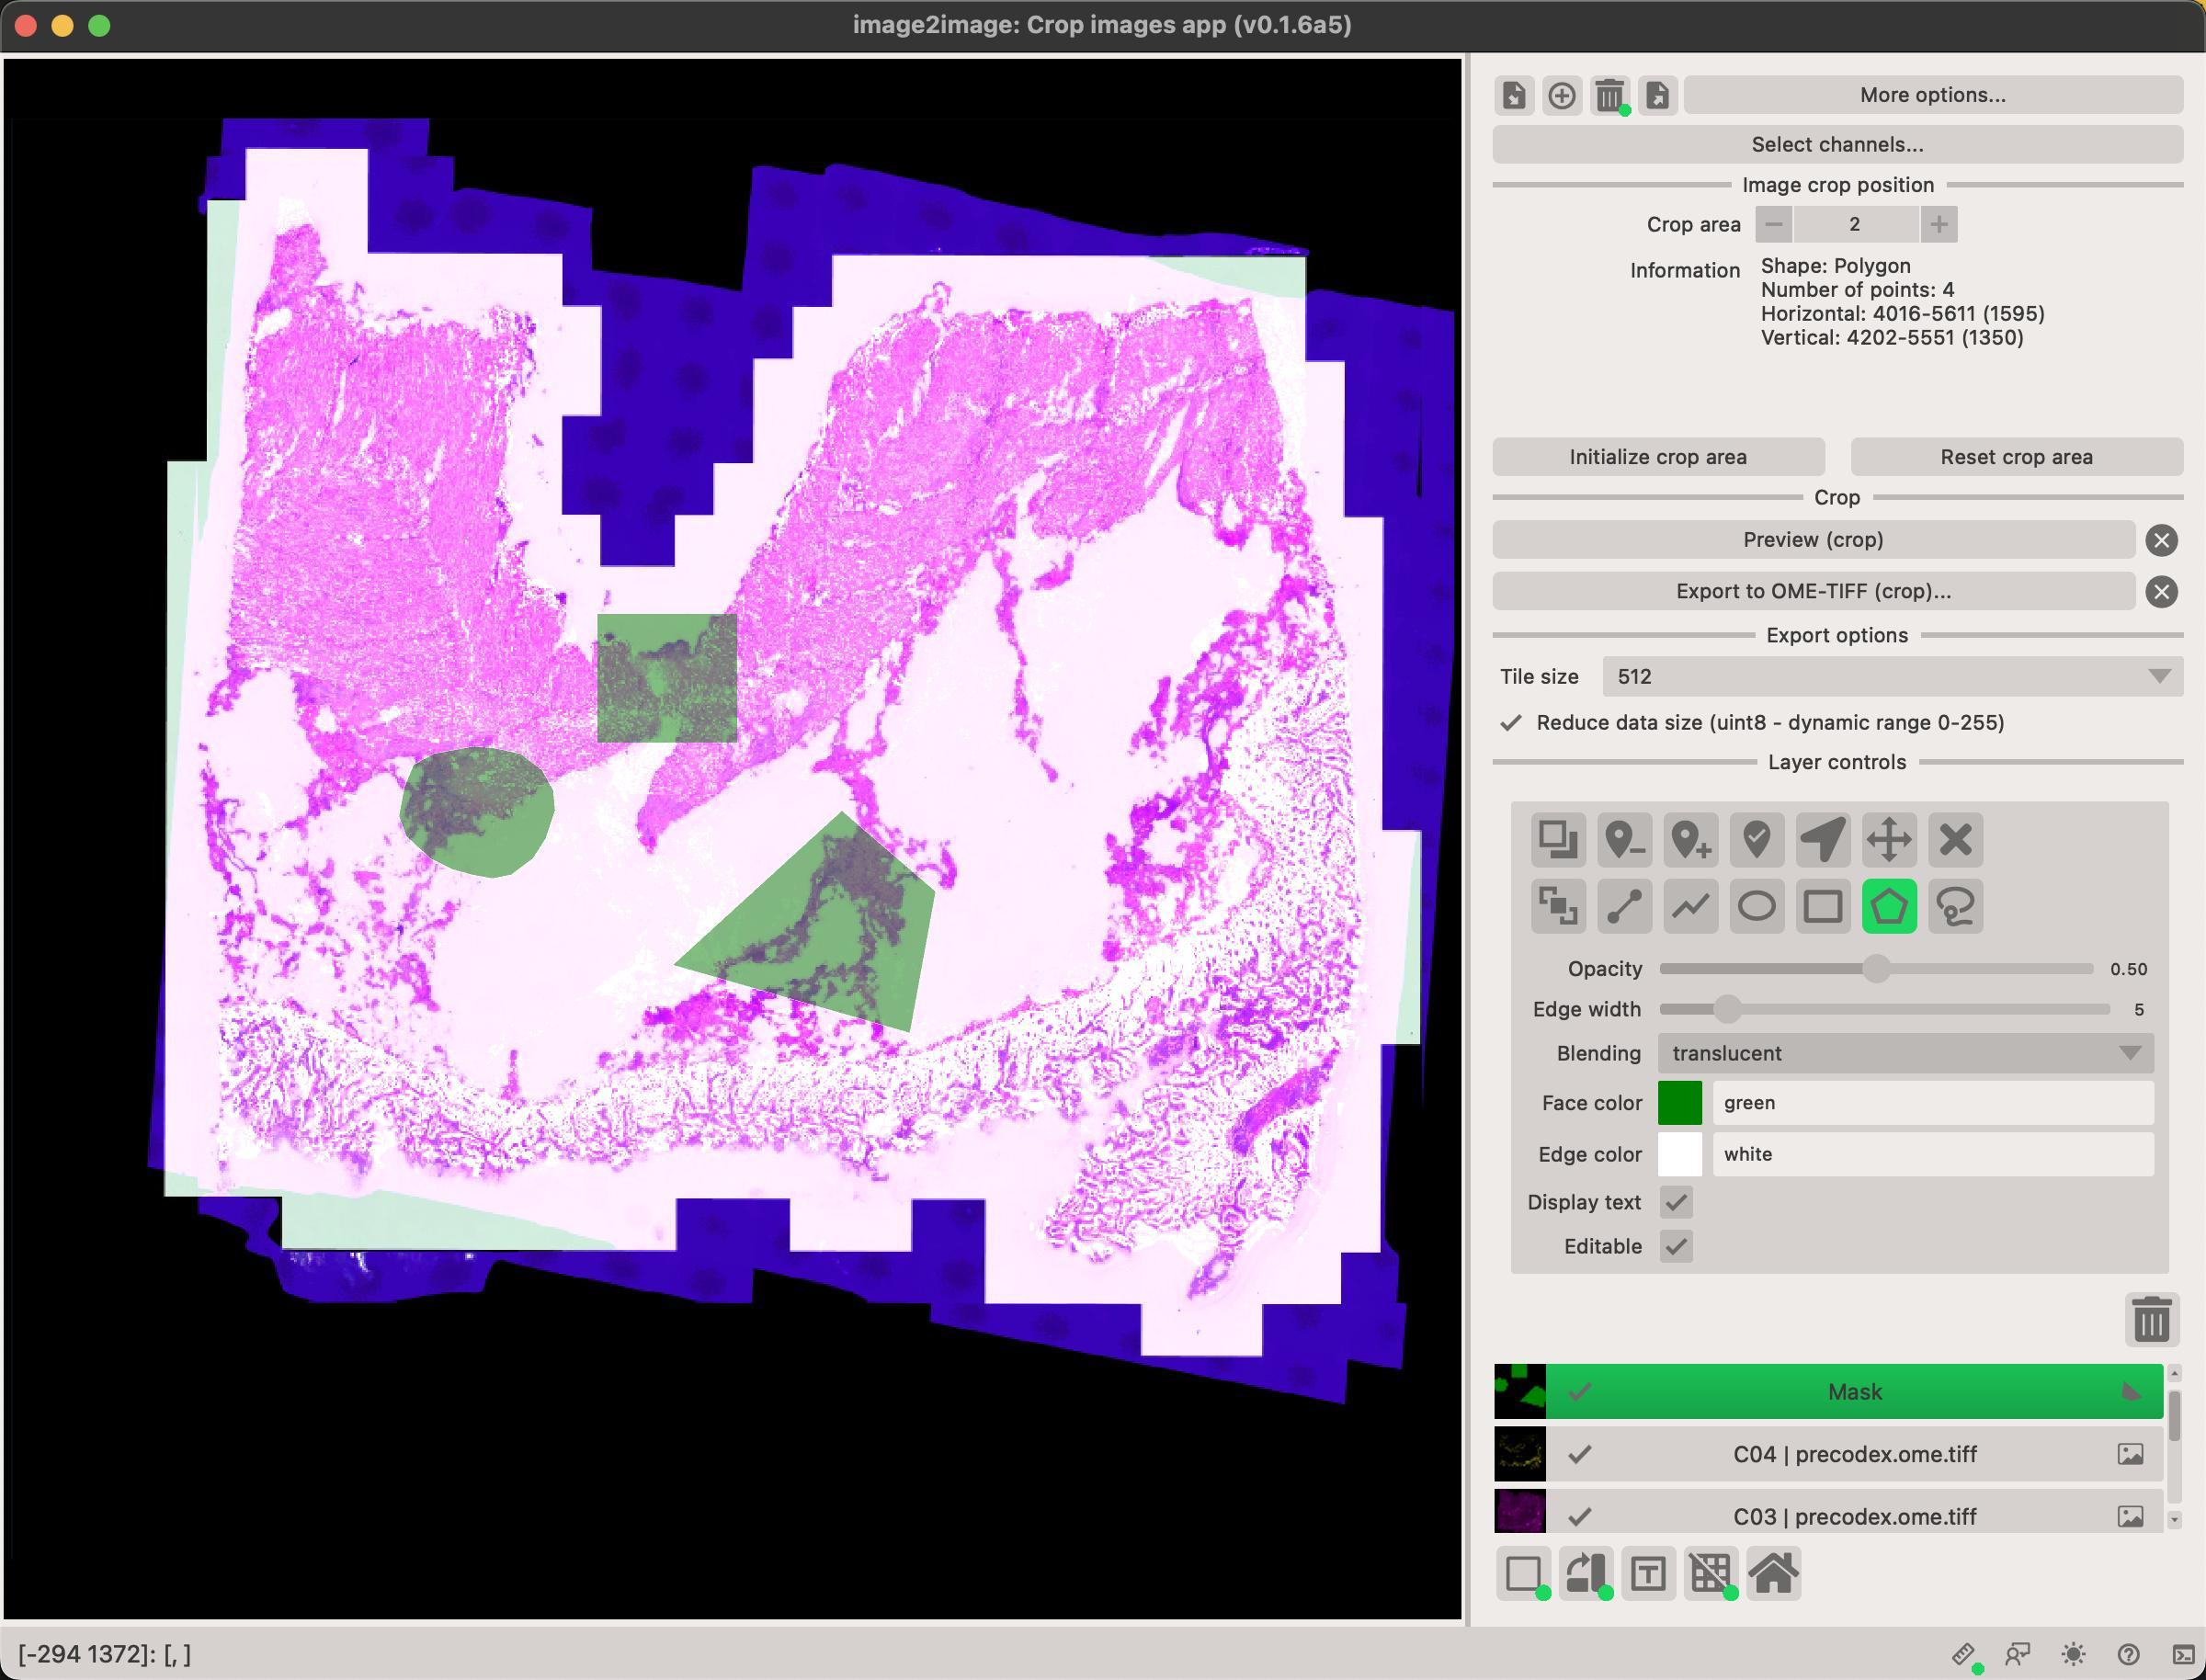Click the home reset view icon

1773,1573
